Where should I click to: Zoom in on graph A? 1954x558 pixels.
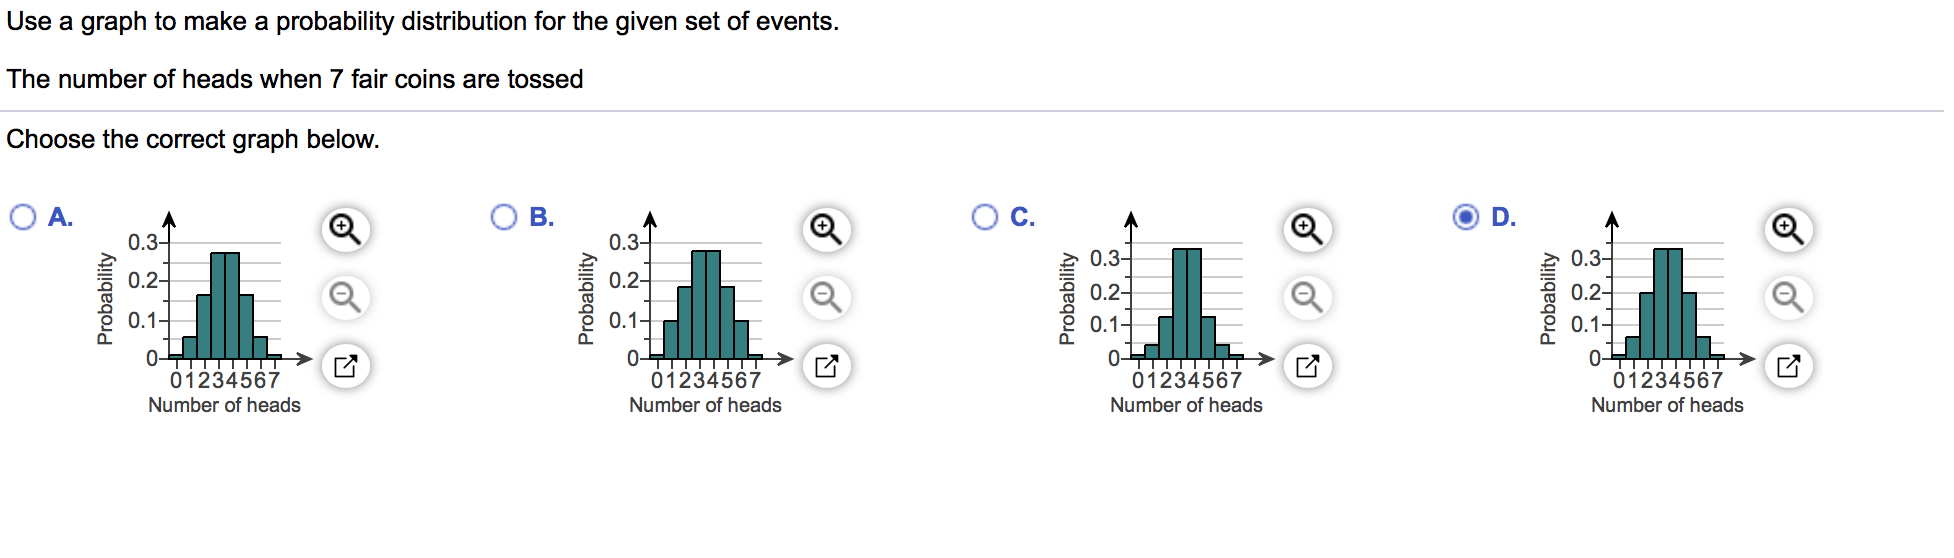click(x=345, y=229)
